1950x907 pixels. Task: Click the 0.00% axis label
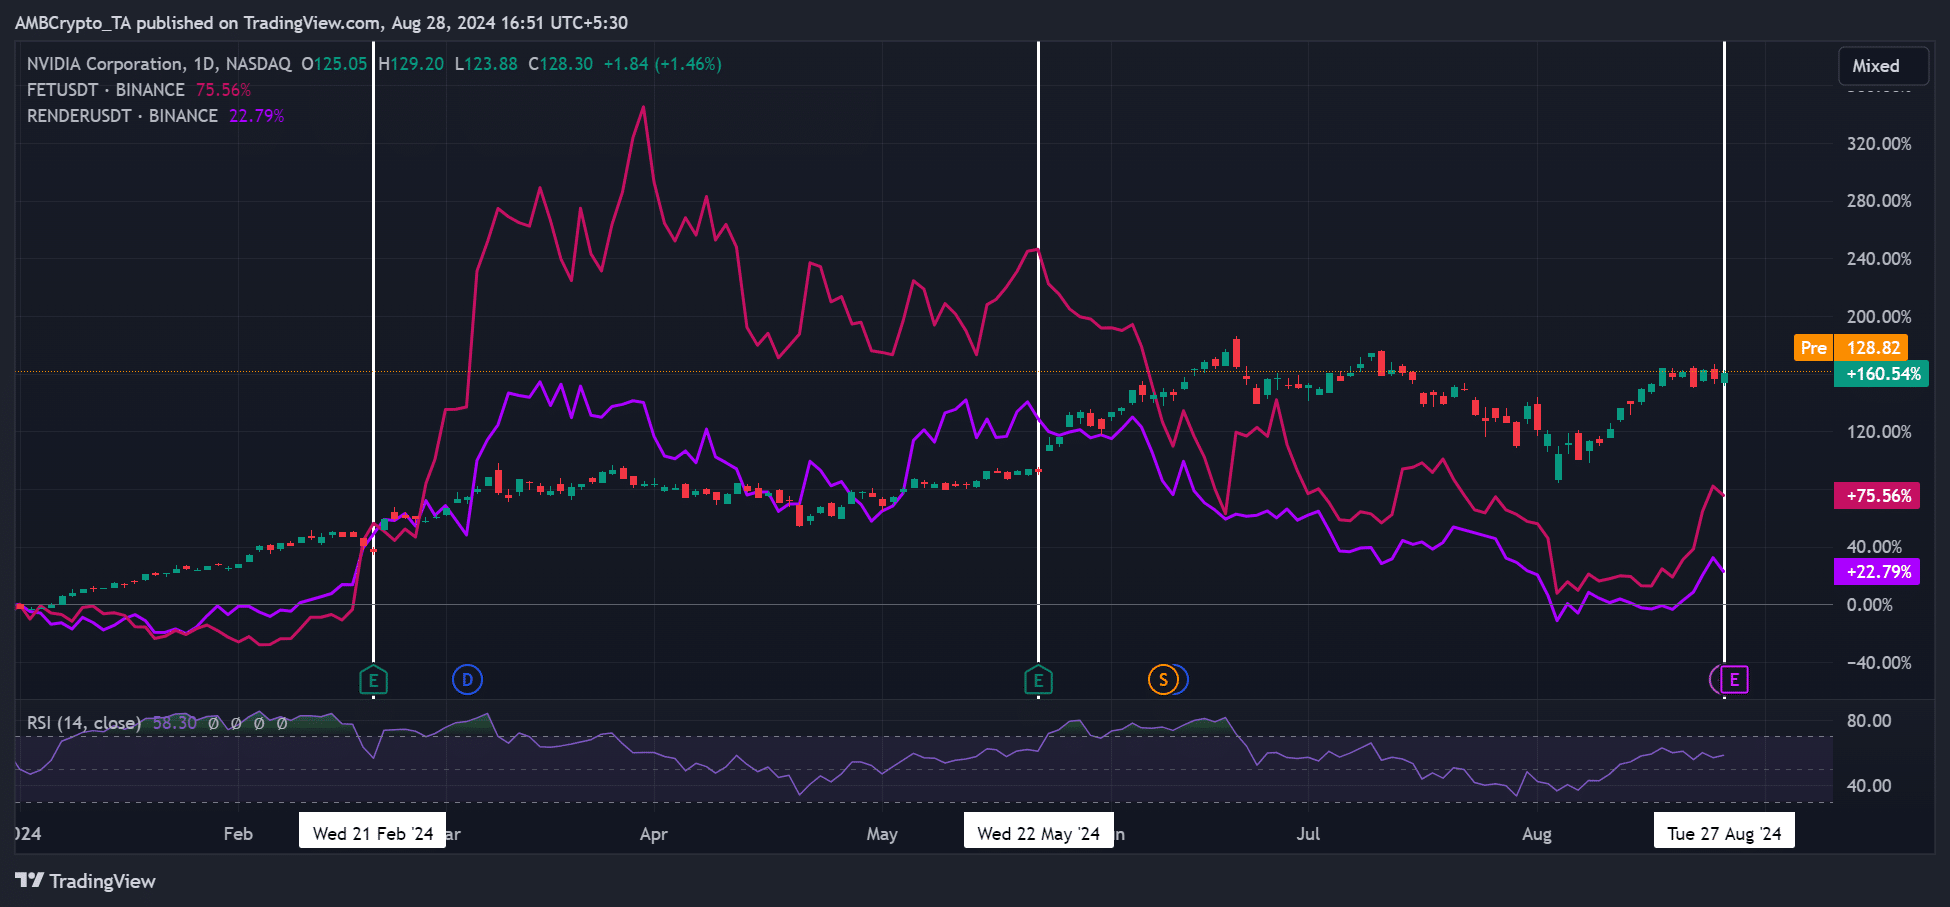1869,605
